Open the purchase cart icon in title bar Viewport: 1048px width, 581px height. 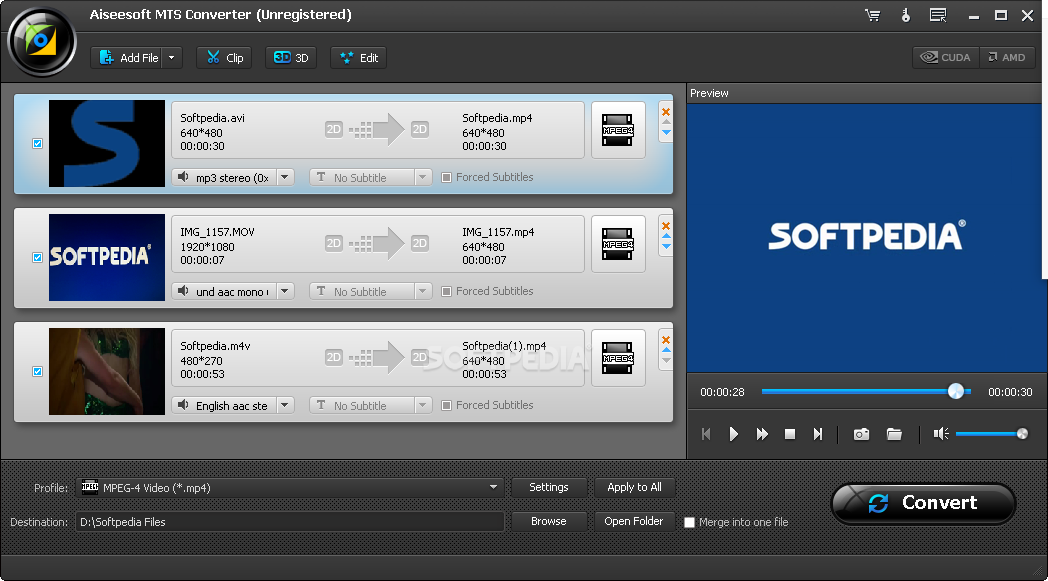click(872, 15)
